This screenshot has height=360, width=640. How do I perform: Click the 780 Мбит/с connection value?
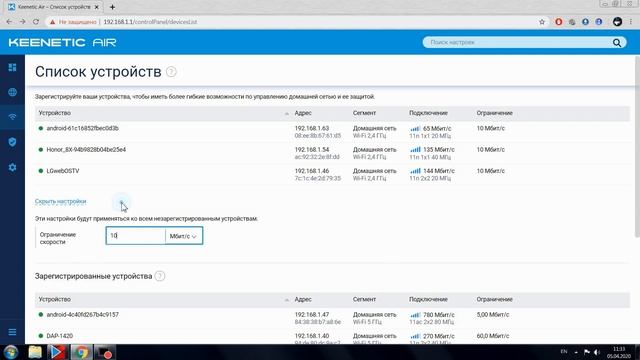click(x=439, y=315)
